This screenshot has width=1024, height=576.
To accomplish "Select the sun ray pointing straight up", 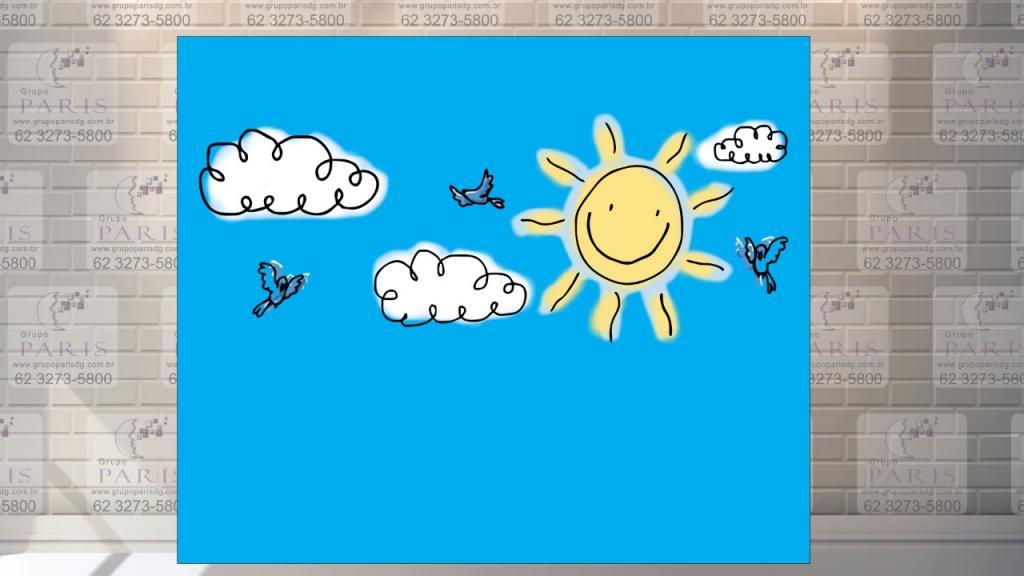I will 608,139.
